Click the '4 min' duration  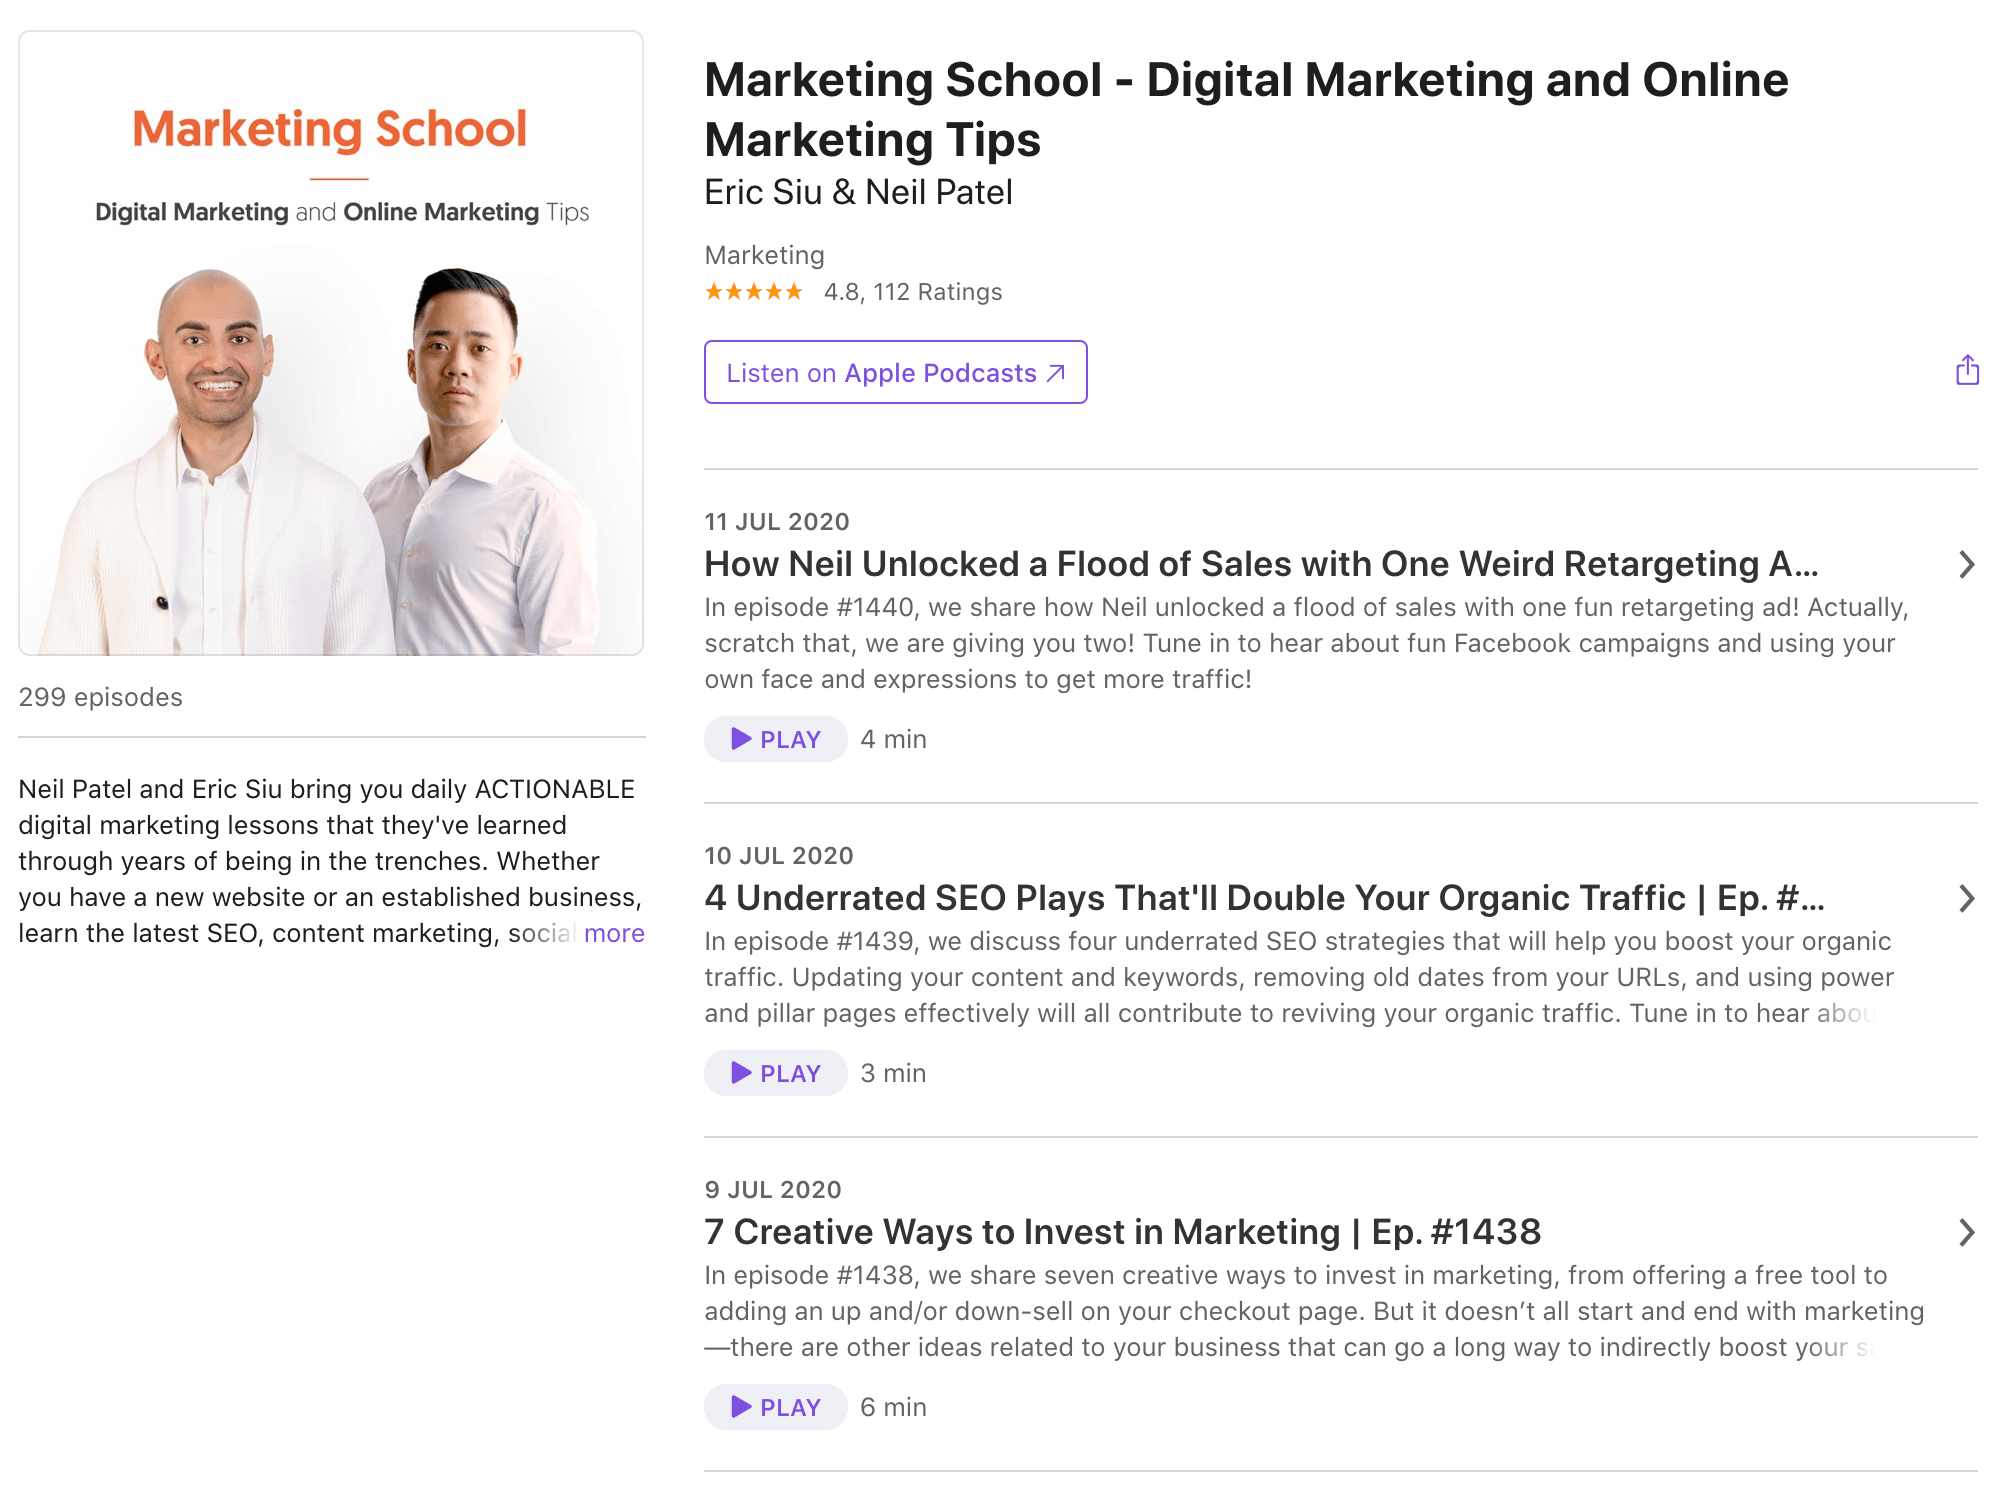pos(893,739)
